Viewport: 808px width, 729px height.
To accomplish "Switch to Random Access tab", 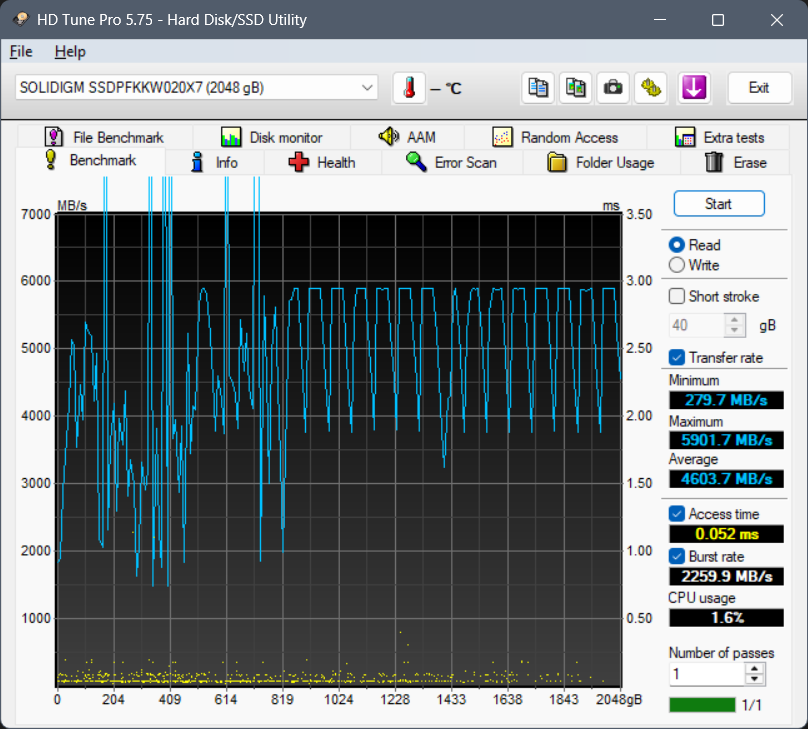I will coord(555,138).
